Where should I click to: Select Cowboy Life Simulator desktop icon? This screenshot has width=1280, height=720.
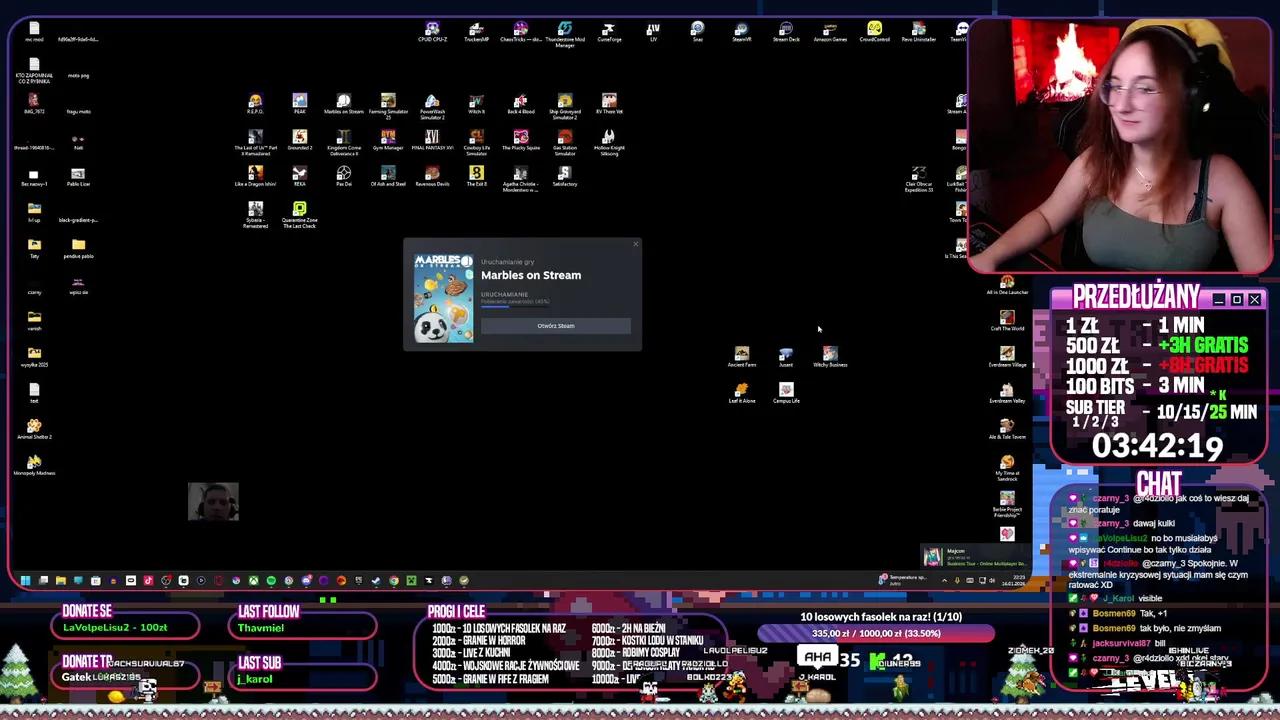[x=476, y=142]
